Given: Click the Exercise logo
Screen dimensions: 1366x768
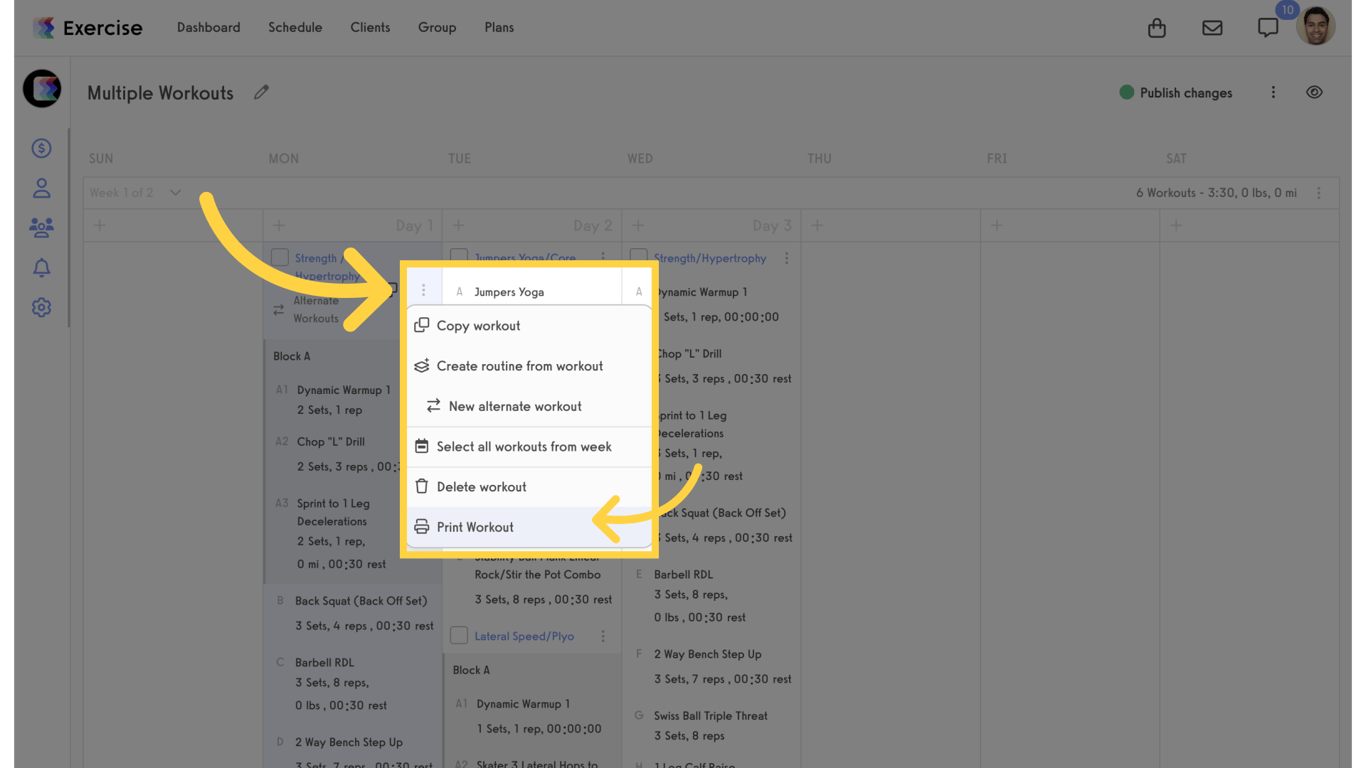Looking at the screenshot, I should pos(87,28).
